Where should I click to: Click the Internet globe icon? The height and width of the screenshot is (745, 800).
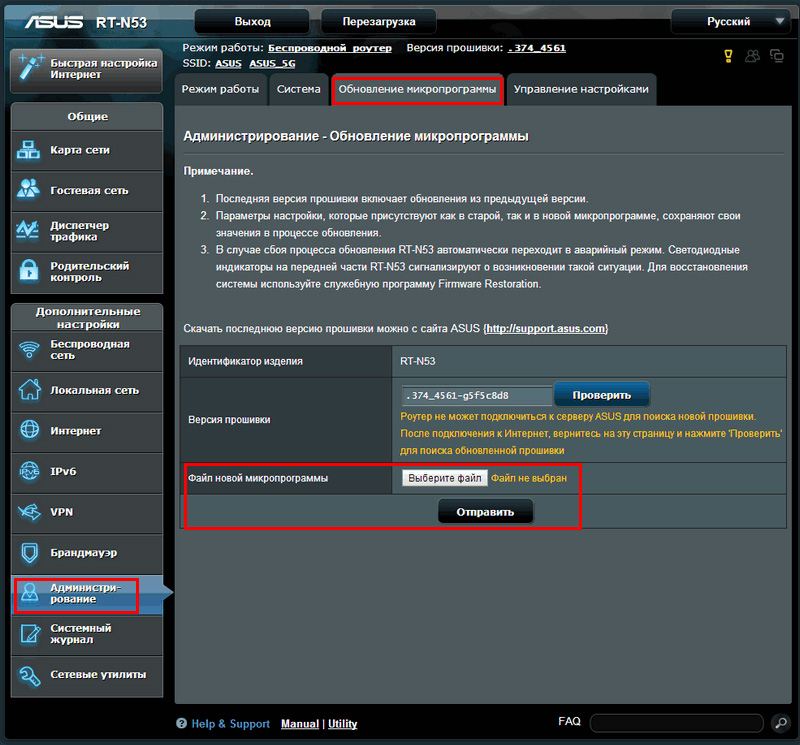click(x=30, y=430)
